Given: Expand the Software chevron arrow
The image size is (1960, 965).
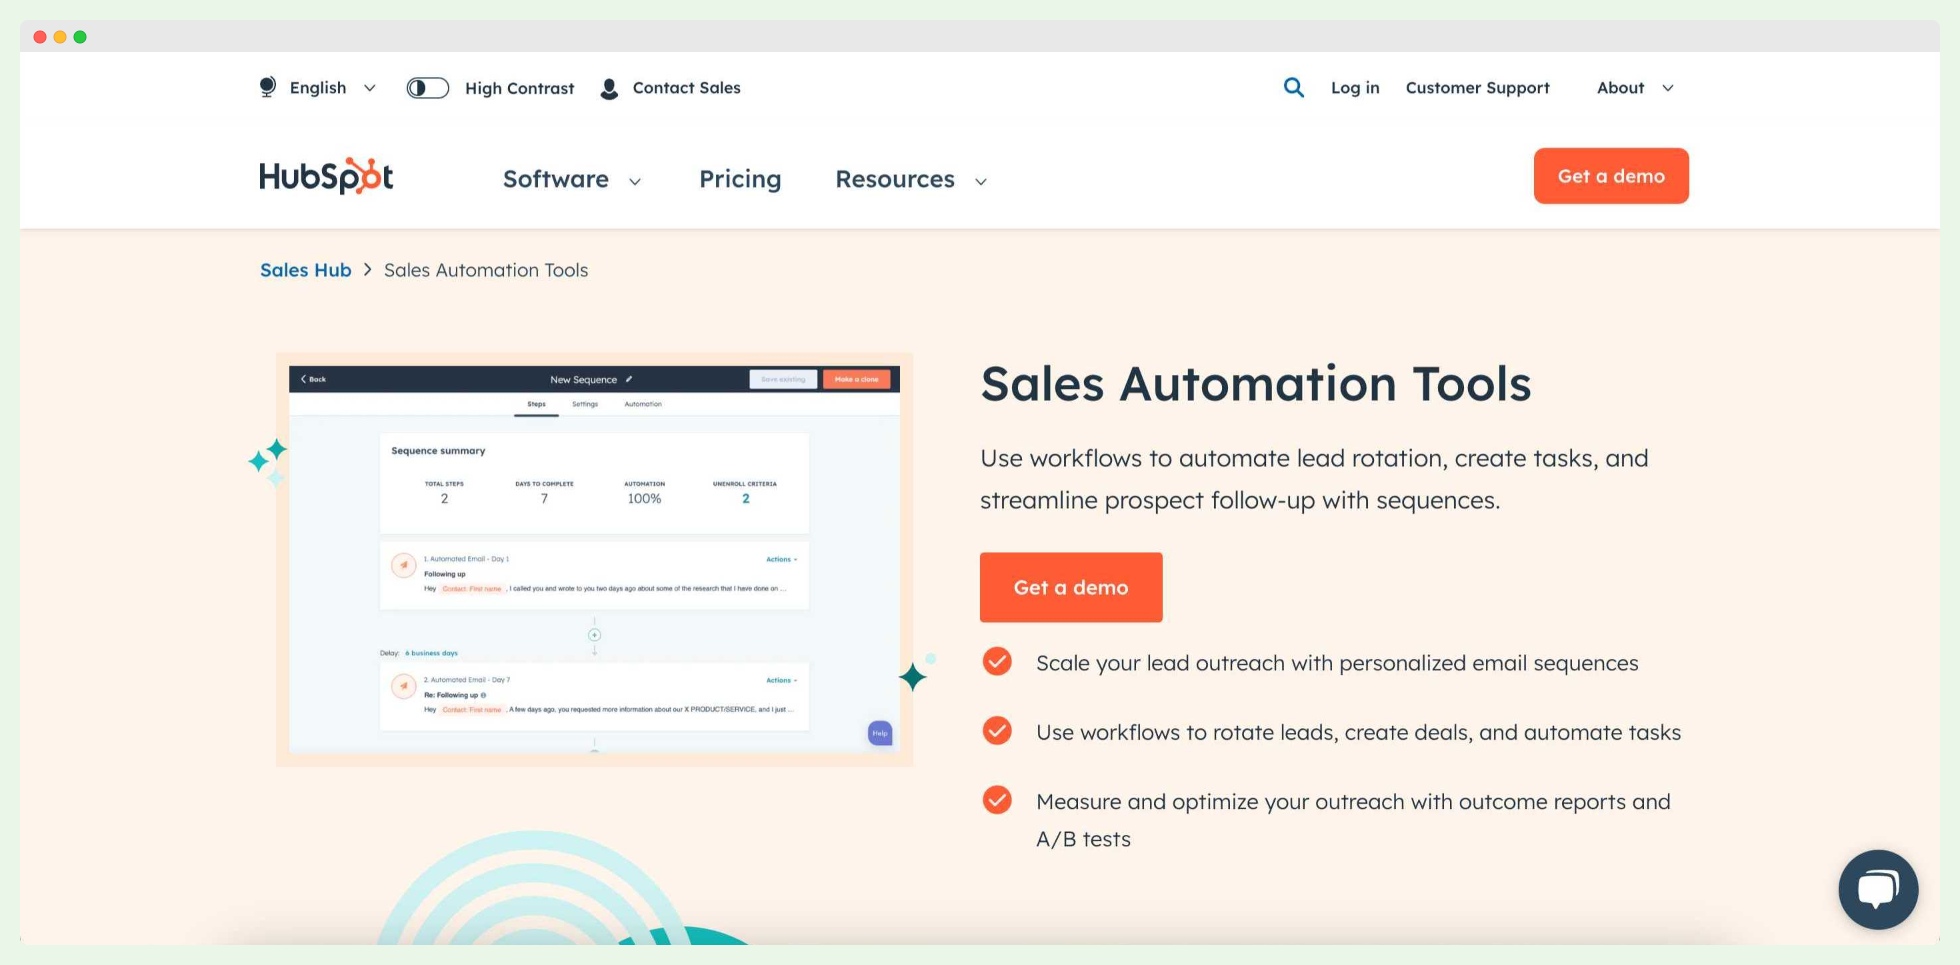Looking at the screenshot, I should click(634, 181).
